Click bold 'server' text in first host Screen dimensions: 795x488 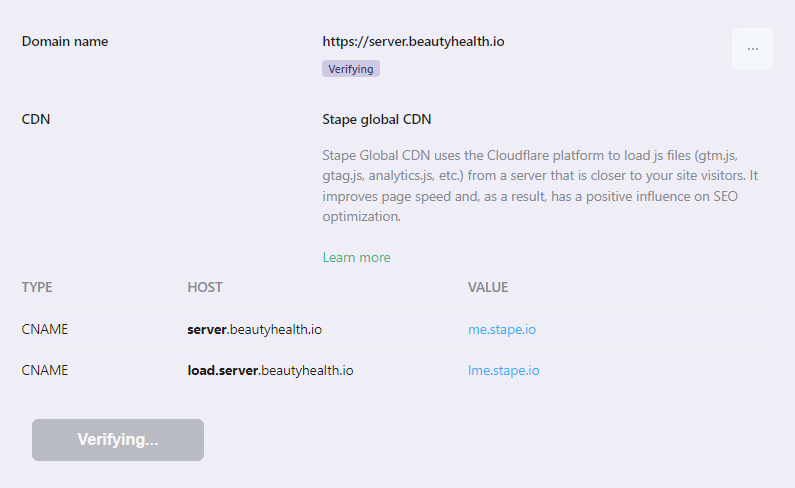pyautogui.click(x=207, y=329)
